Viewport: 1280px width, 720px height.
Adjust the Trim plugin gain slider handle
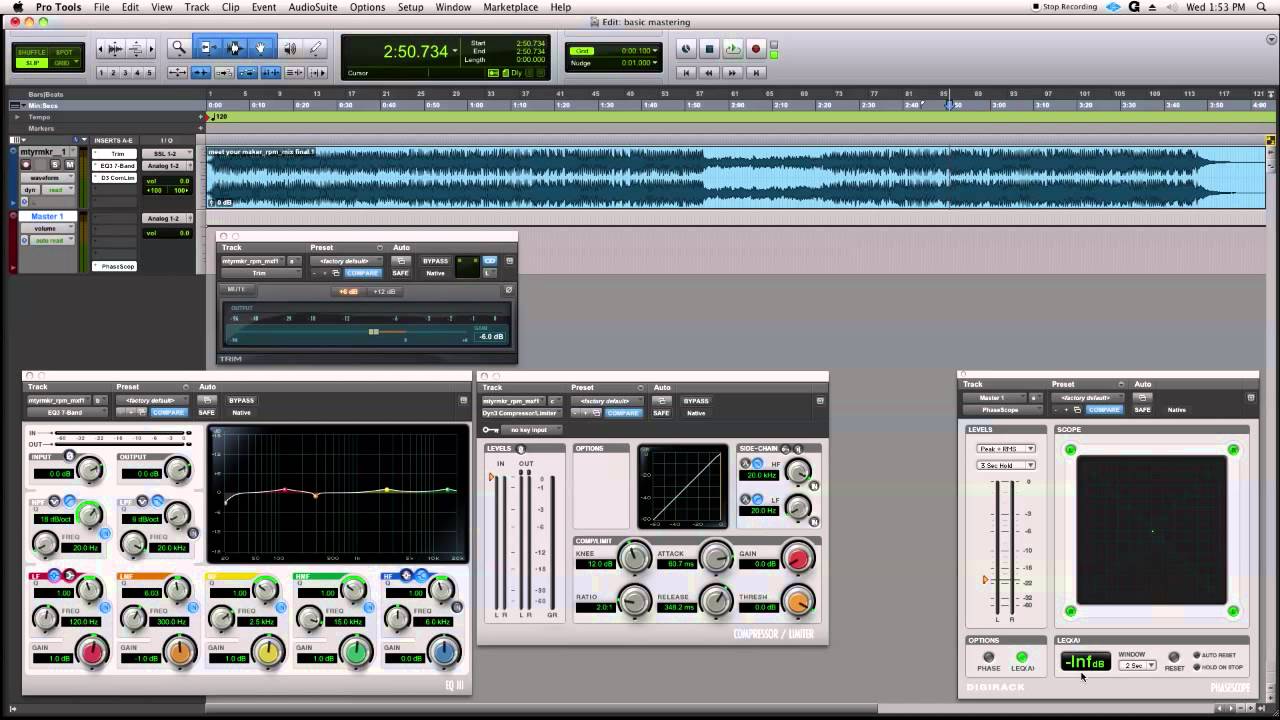click(x=373, y=331)
